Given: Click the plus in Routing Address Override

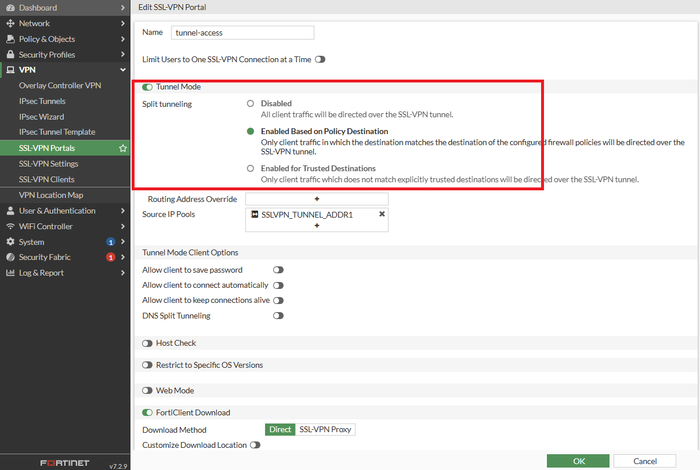Looking at the screenshot, I should pyautogui.click(x=317, y=199).
